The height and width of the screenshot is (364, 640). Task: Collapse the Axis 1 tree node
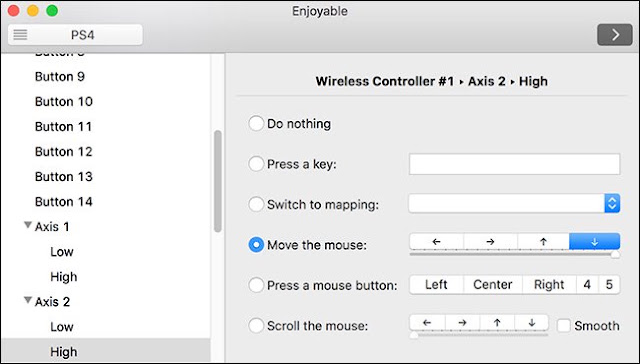(x=28, y=225)
